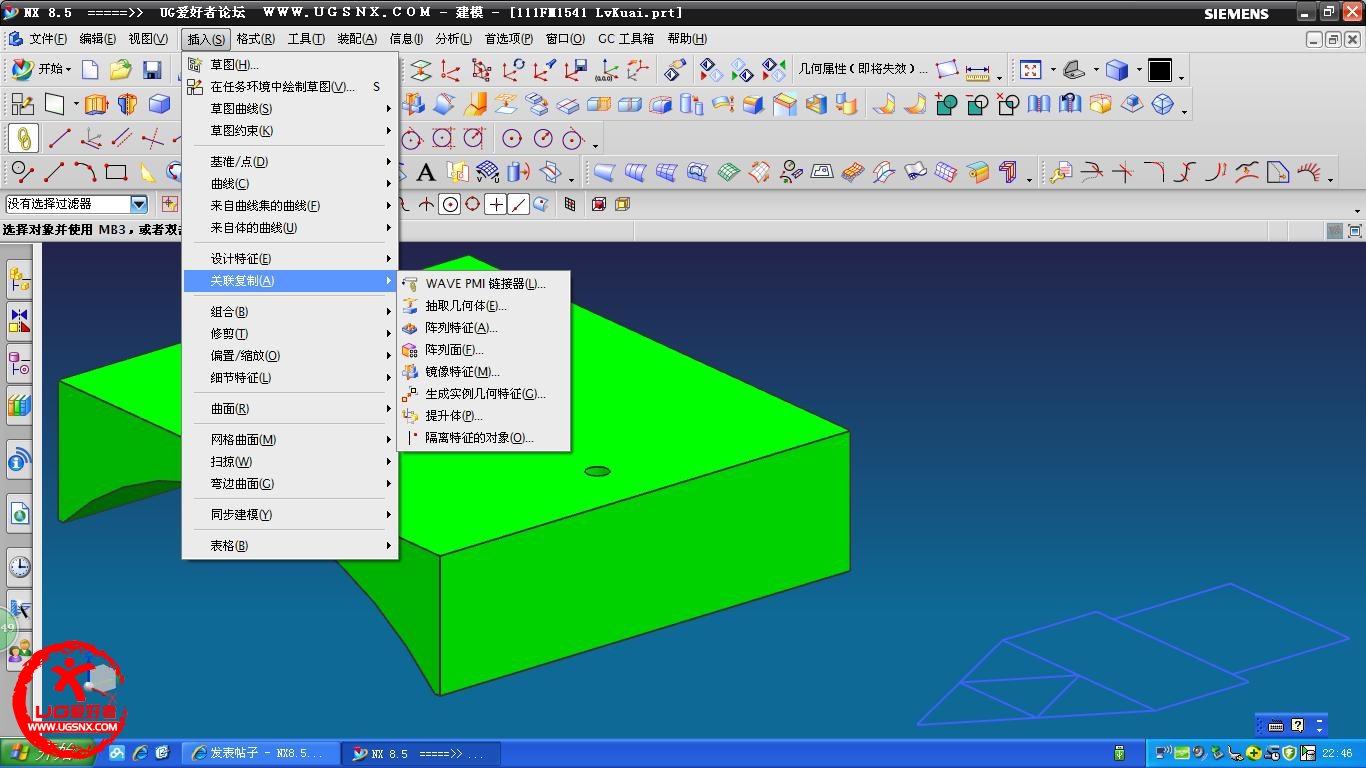Open the GC 工具箱 menu
Image resolution: width=1366 pixels, height=768 pixels.
pos(626,39)
